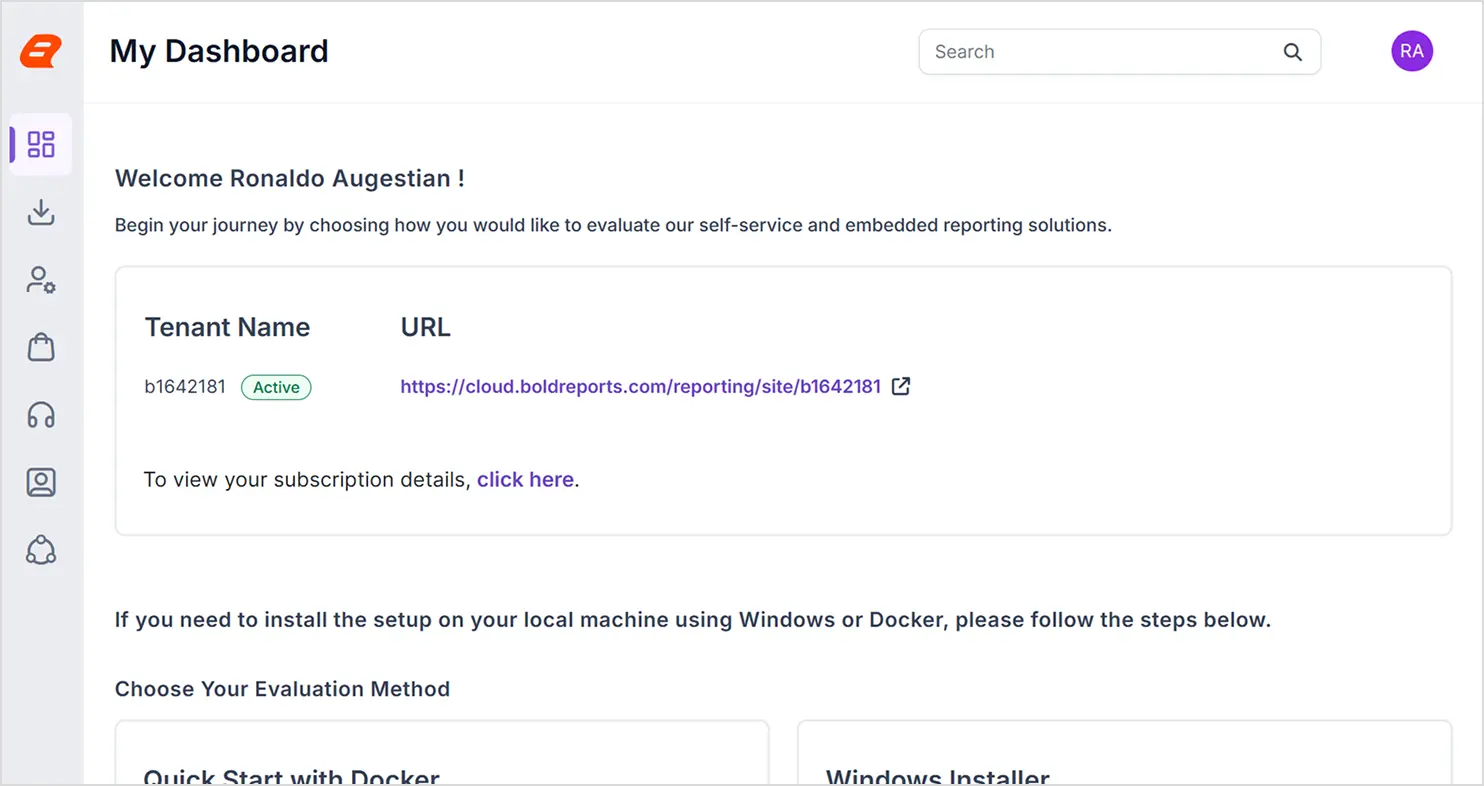Click Choose Your Evaluation Method heading
This screenshot has height=786, width=1484.
[282, 689]
